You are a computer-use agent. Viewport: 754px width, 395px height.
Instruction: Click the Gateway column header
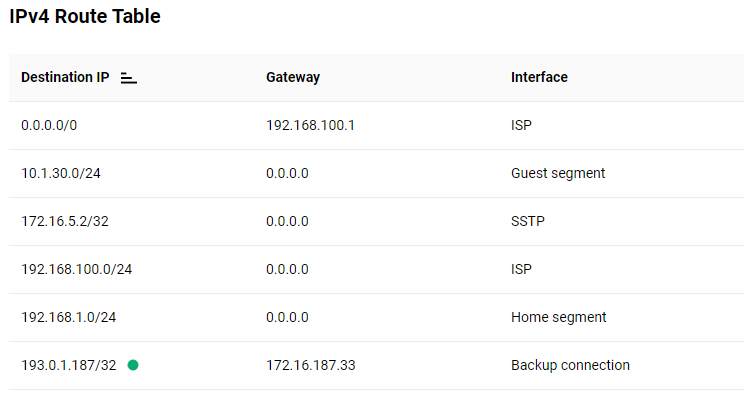coord(293,77)
